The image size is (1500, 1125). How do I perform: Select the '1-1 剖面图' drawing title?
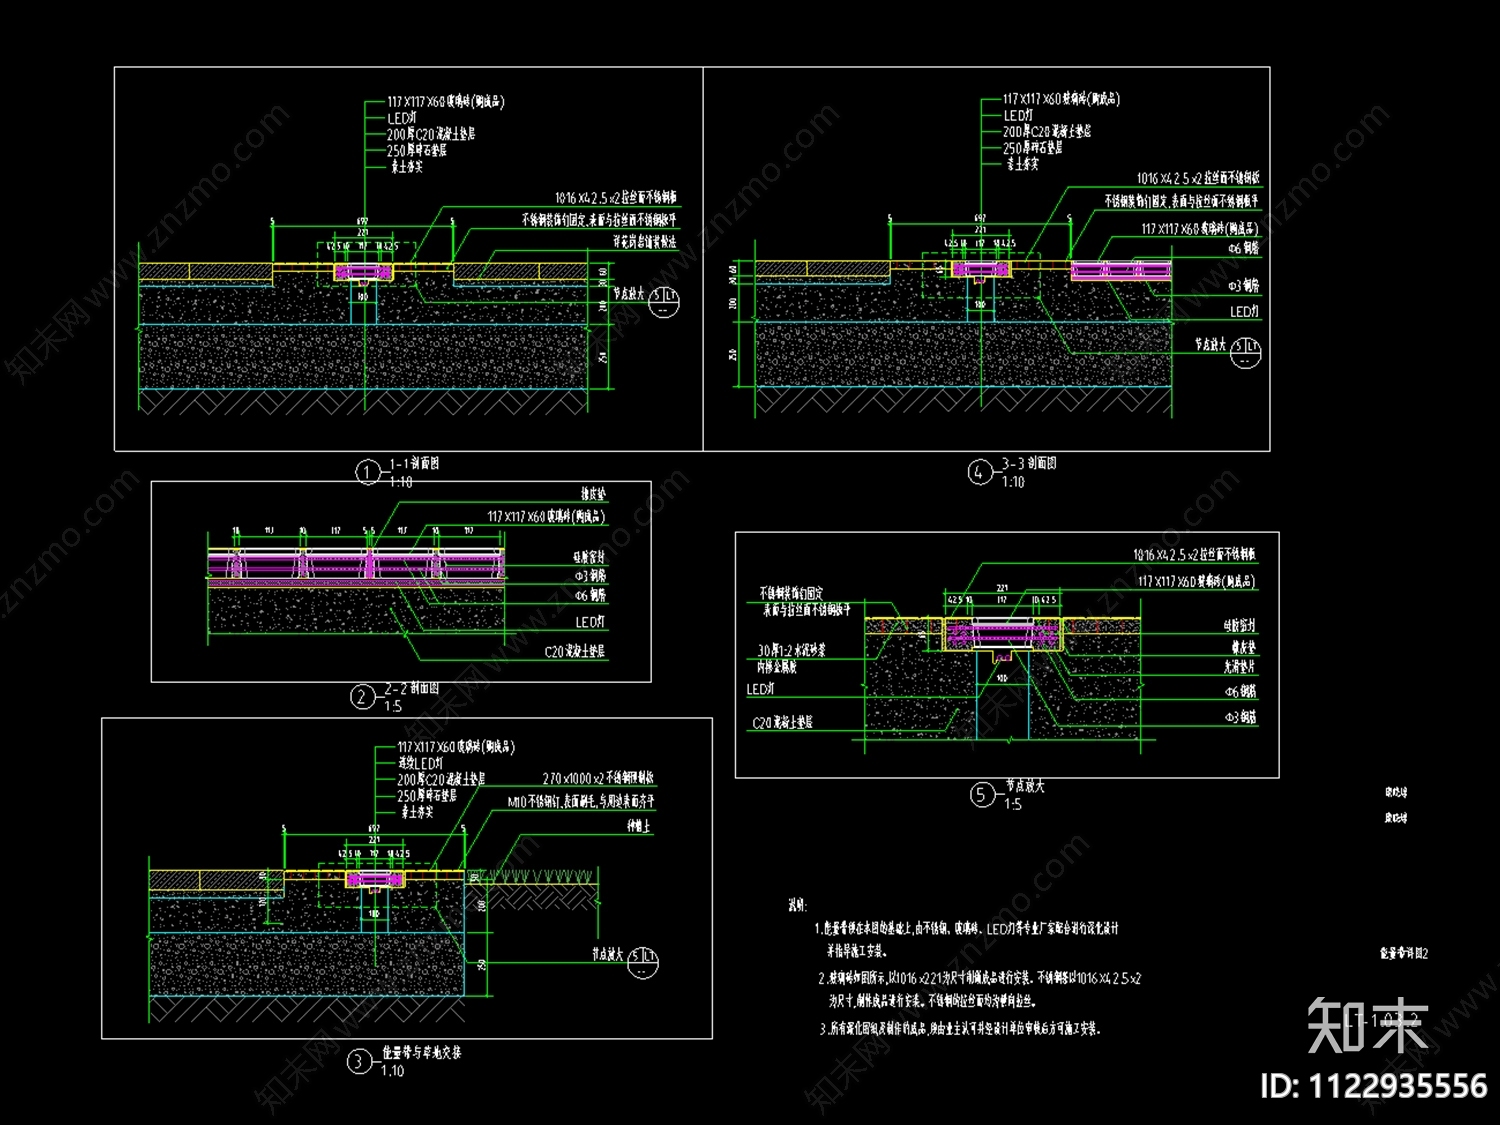(414, 464)
